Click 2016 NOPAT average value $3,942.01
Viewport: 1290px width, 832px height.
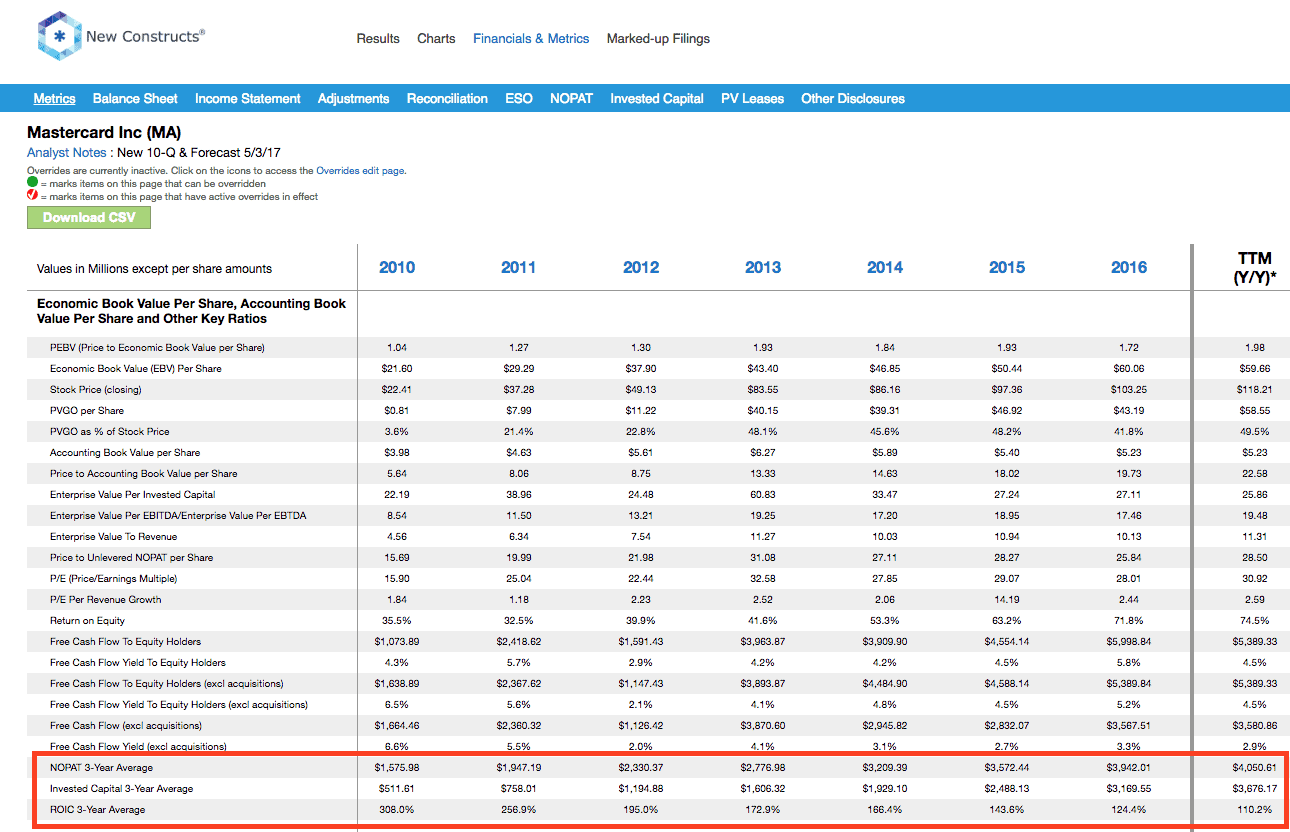1129,768
